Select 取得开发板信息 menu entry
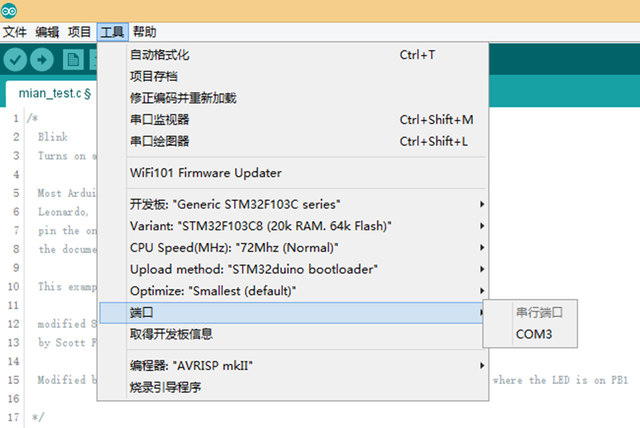This screenshot has width=640, height=428. (293, 334)
